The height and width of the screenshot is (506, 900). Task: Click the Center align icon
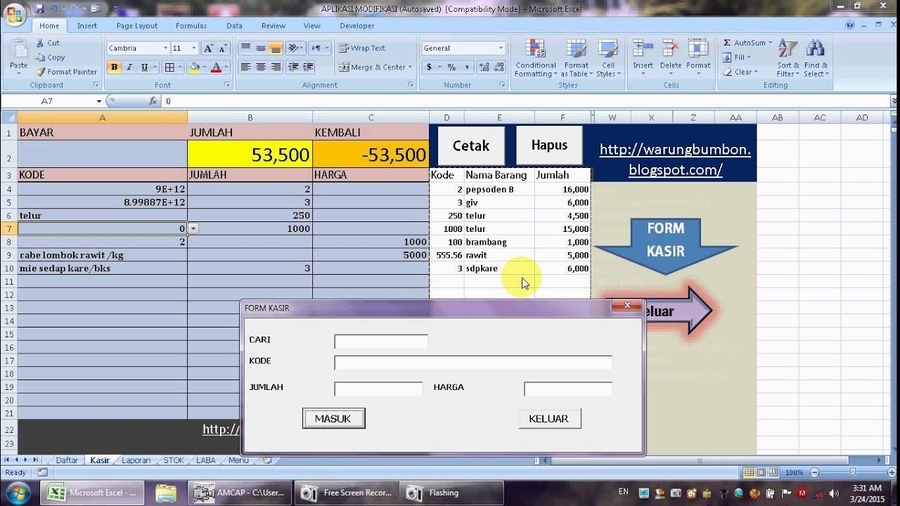pyautogui.click(x=262, y=67)
